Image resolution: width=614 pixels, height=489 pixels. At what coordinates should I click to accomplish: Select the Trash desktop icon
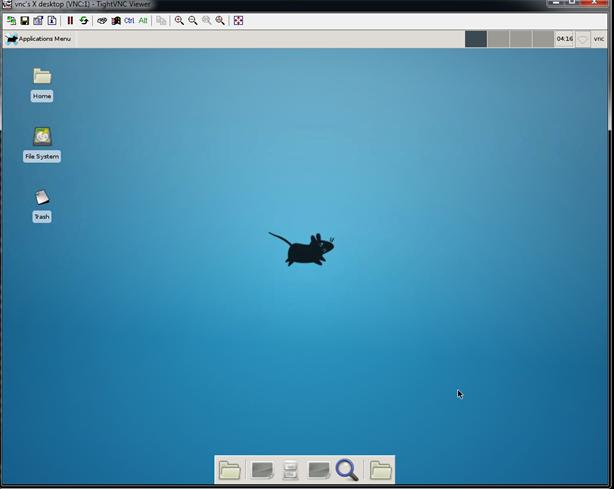(42, 198)
